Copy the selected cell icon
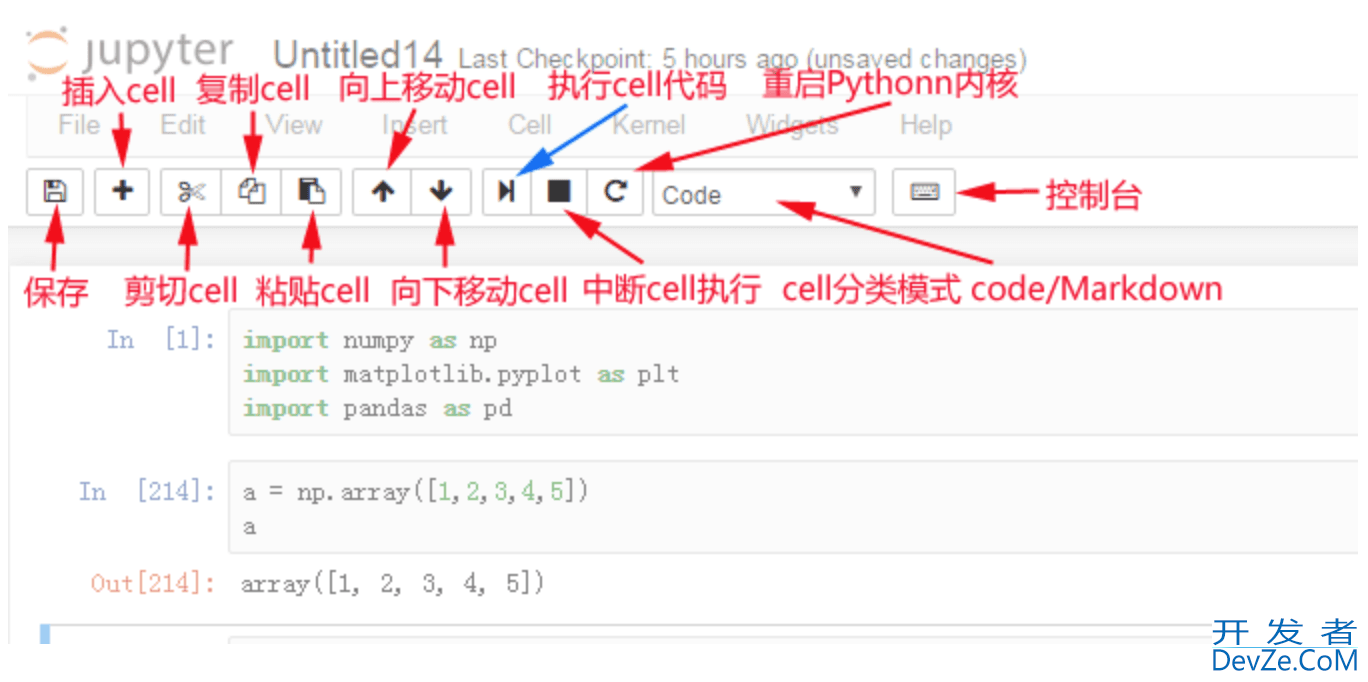The height and width of the screenshot is (682, 1368). click(x=251, y=191)
